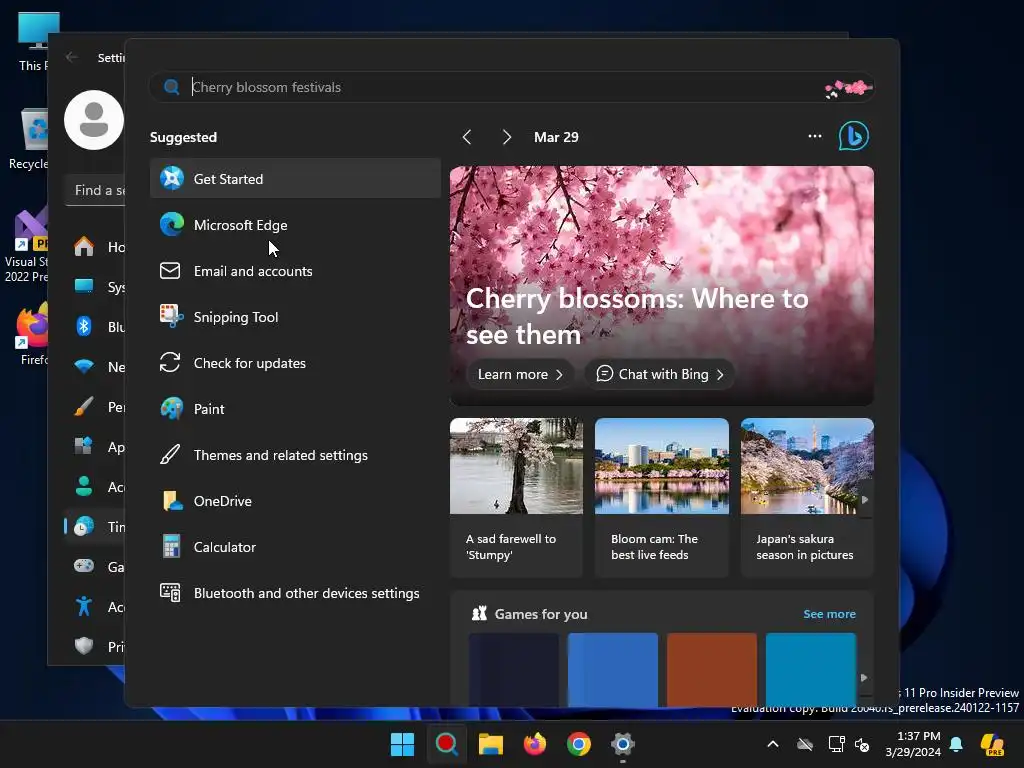Open notification bell in taskbar
This screenshot has width=1024, height=768.
click(956, 744)
